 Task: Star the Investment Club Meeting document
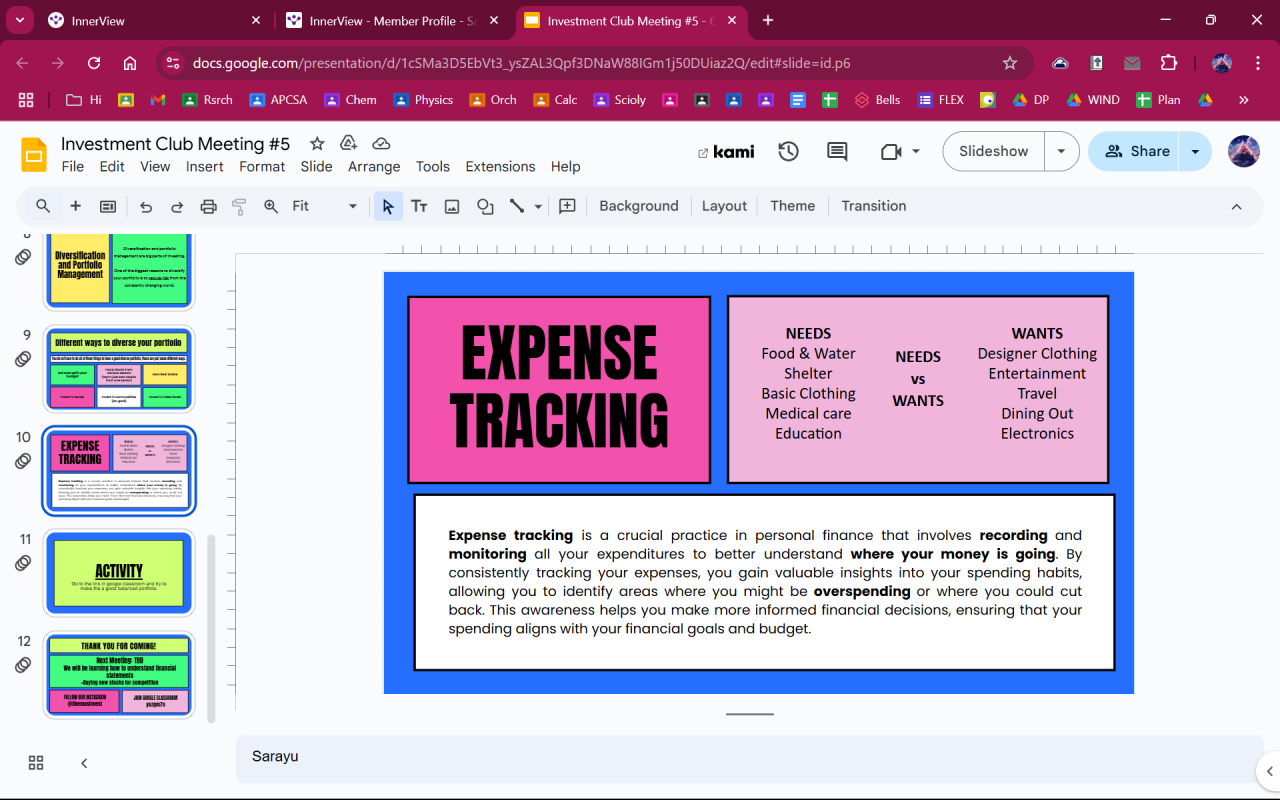(x=317, y=144)
